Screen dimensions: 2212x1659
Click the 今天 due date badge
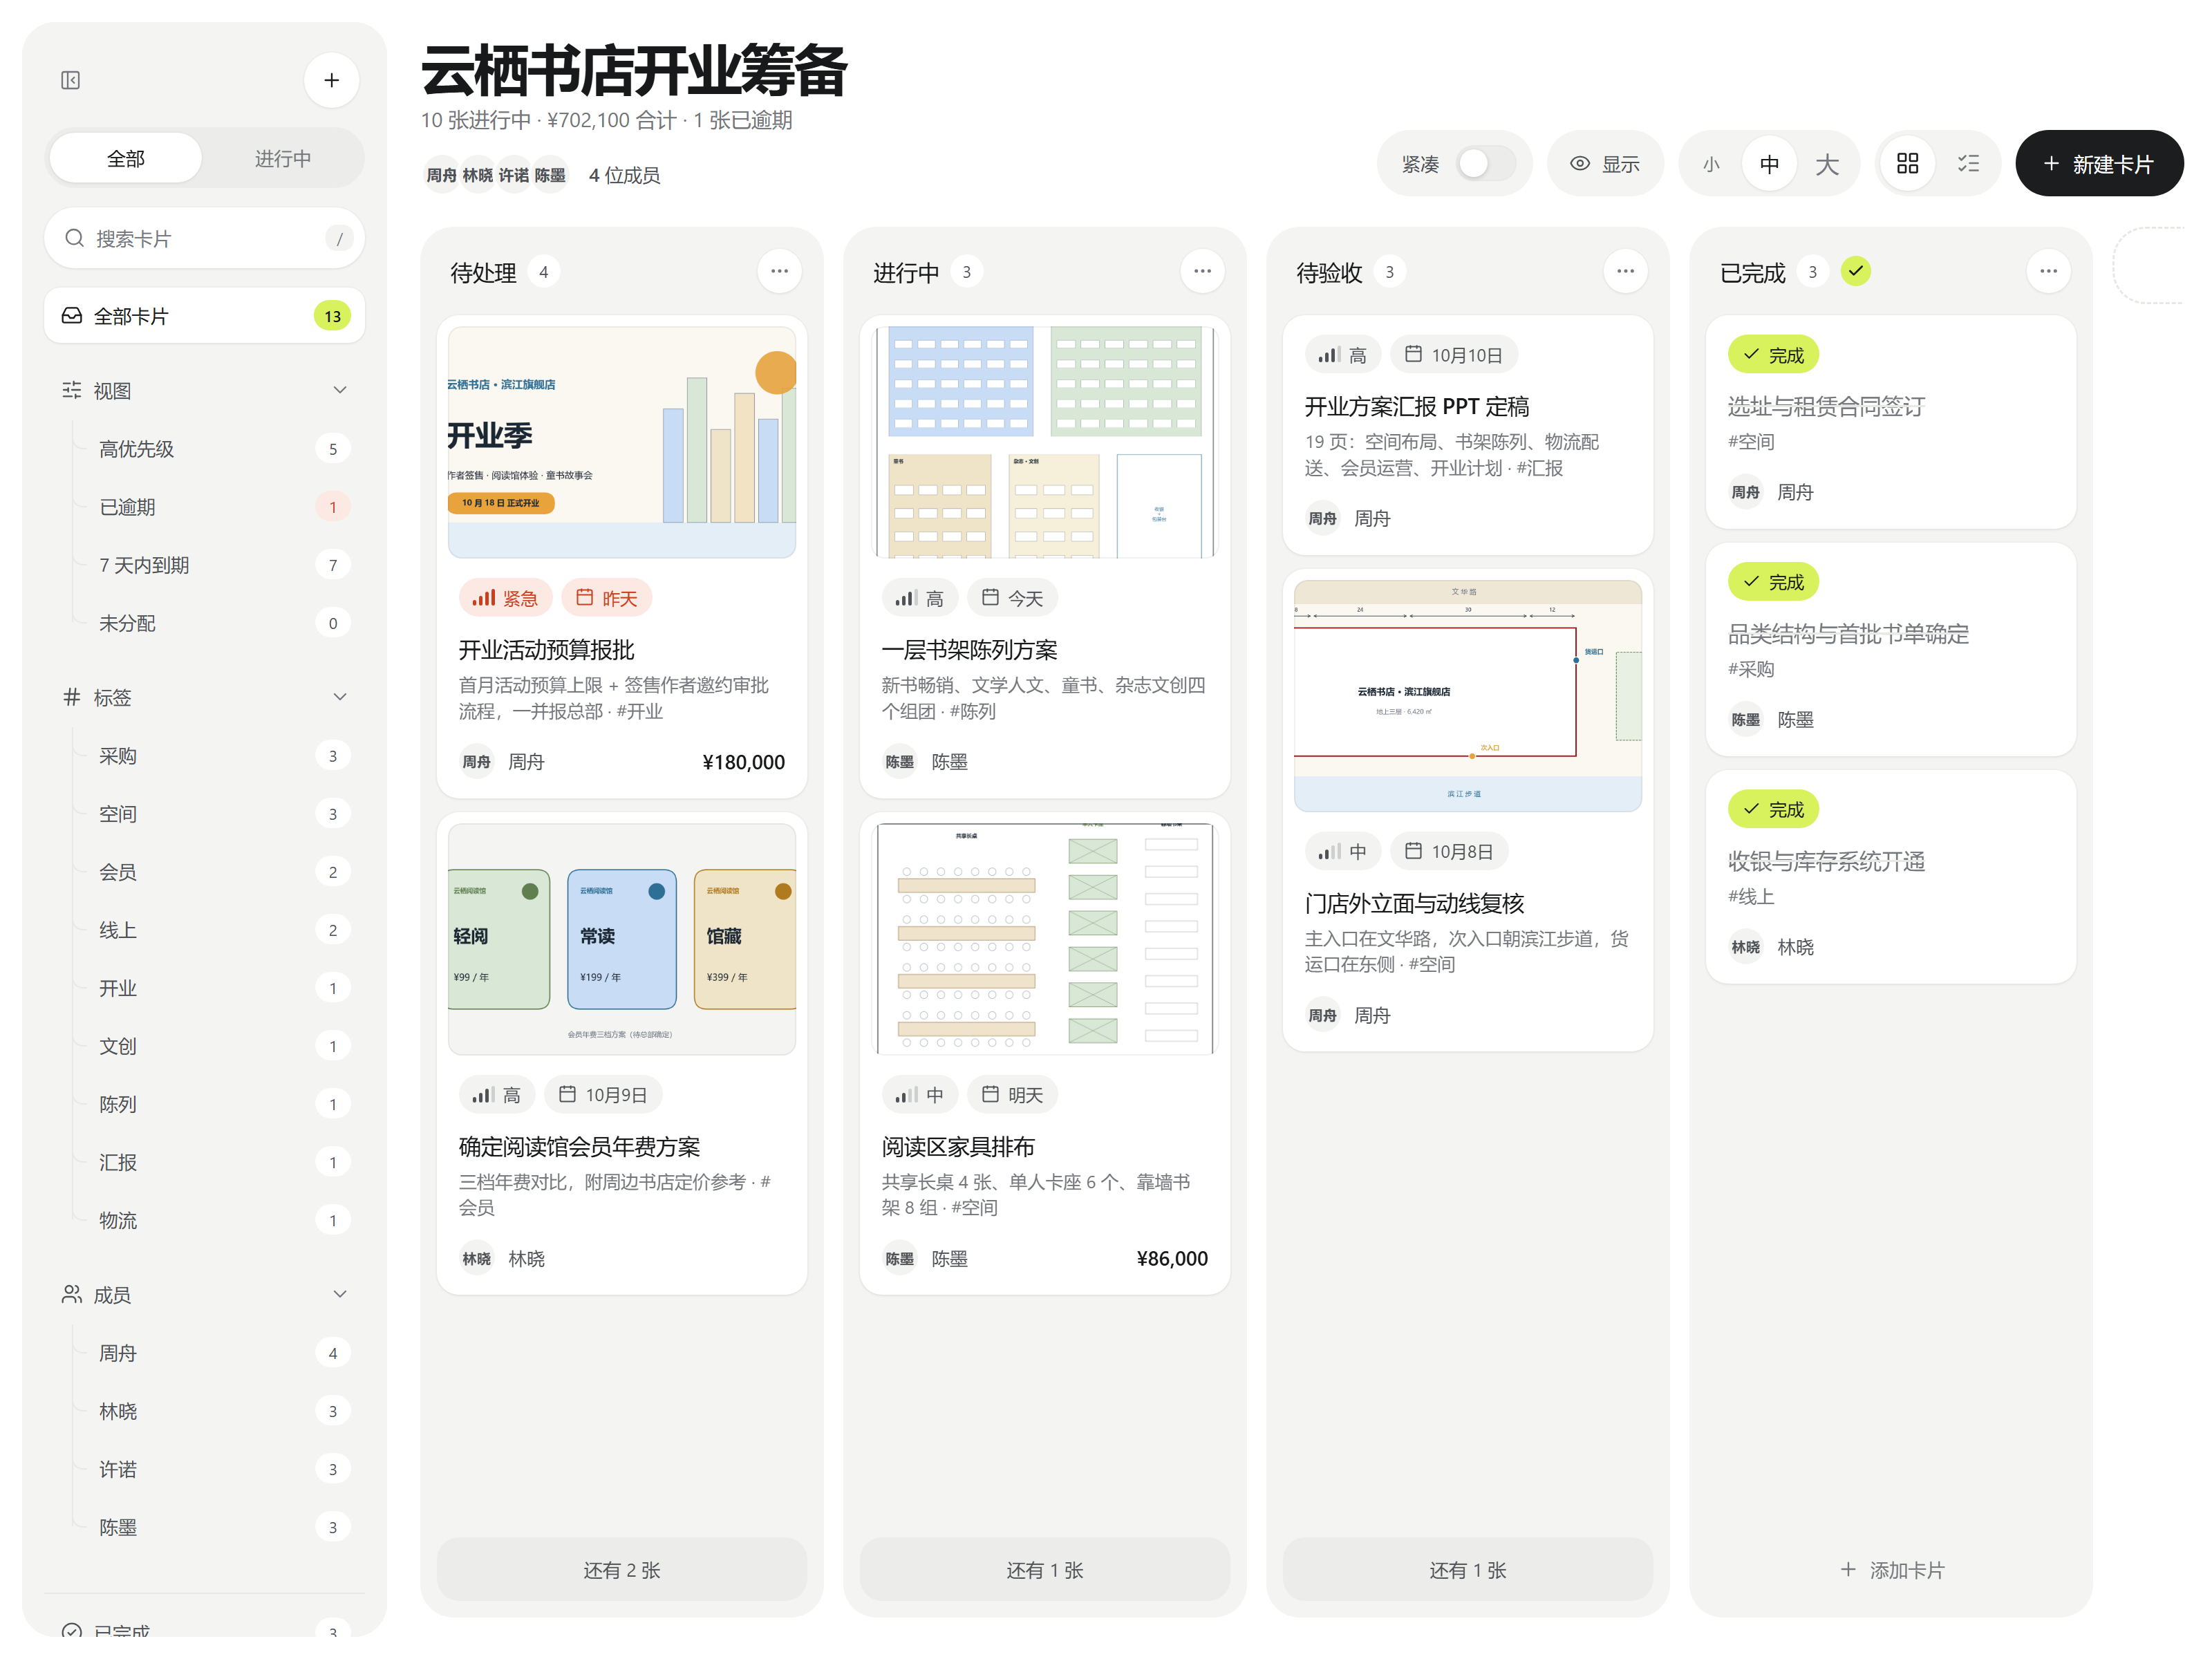(x=1012, y=598)
